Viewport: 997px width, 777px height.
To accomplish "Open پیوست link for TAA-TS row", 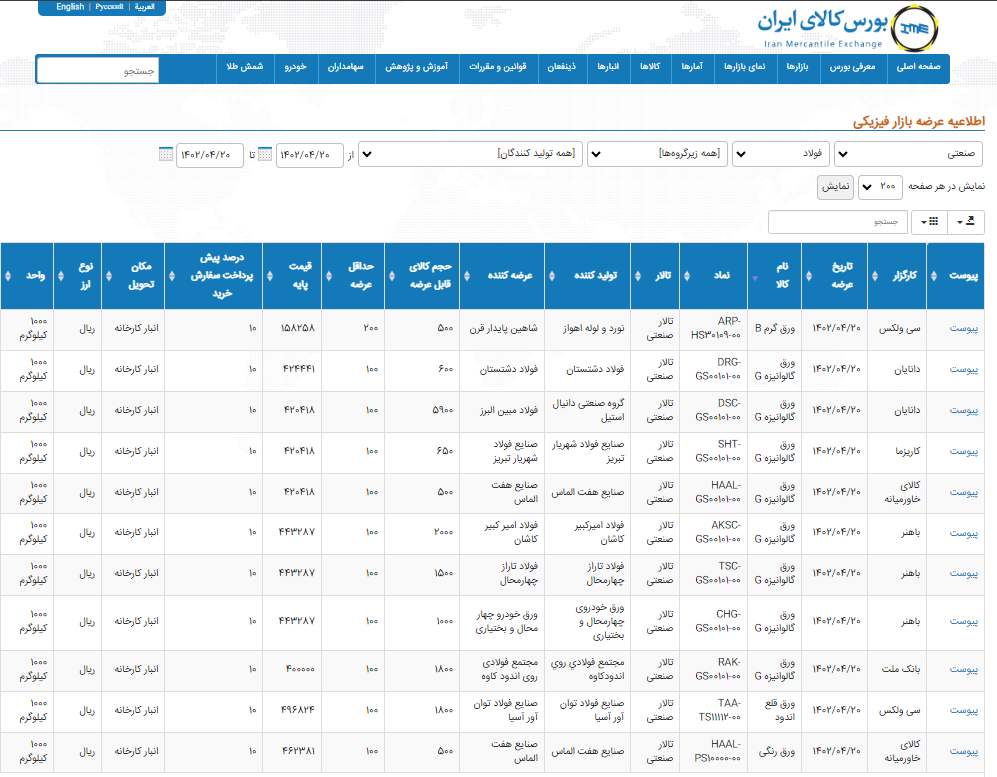I will 964,710.
